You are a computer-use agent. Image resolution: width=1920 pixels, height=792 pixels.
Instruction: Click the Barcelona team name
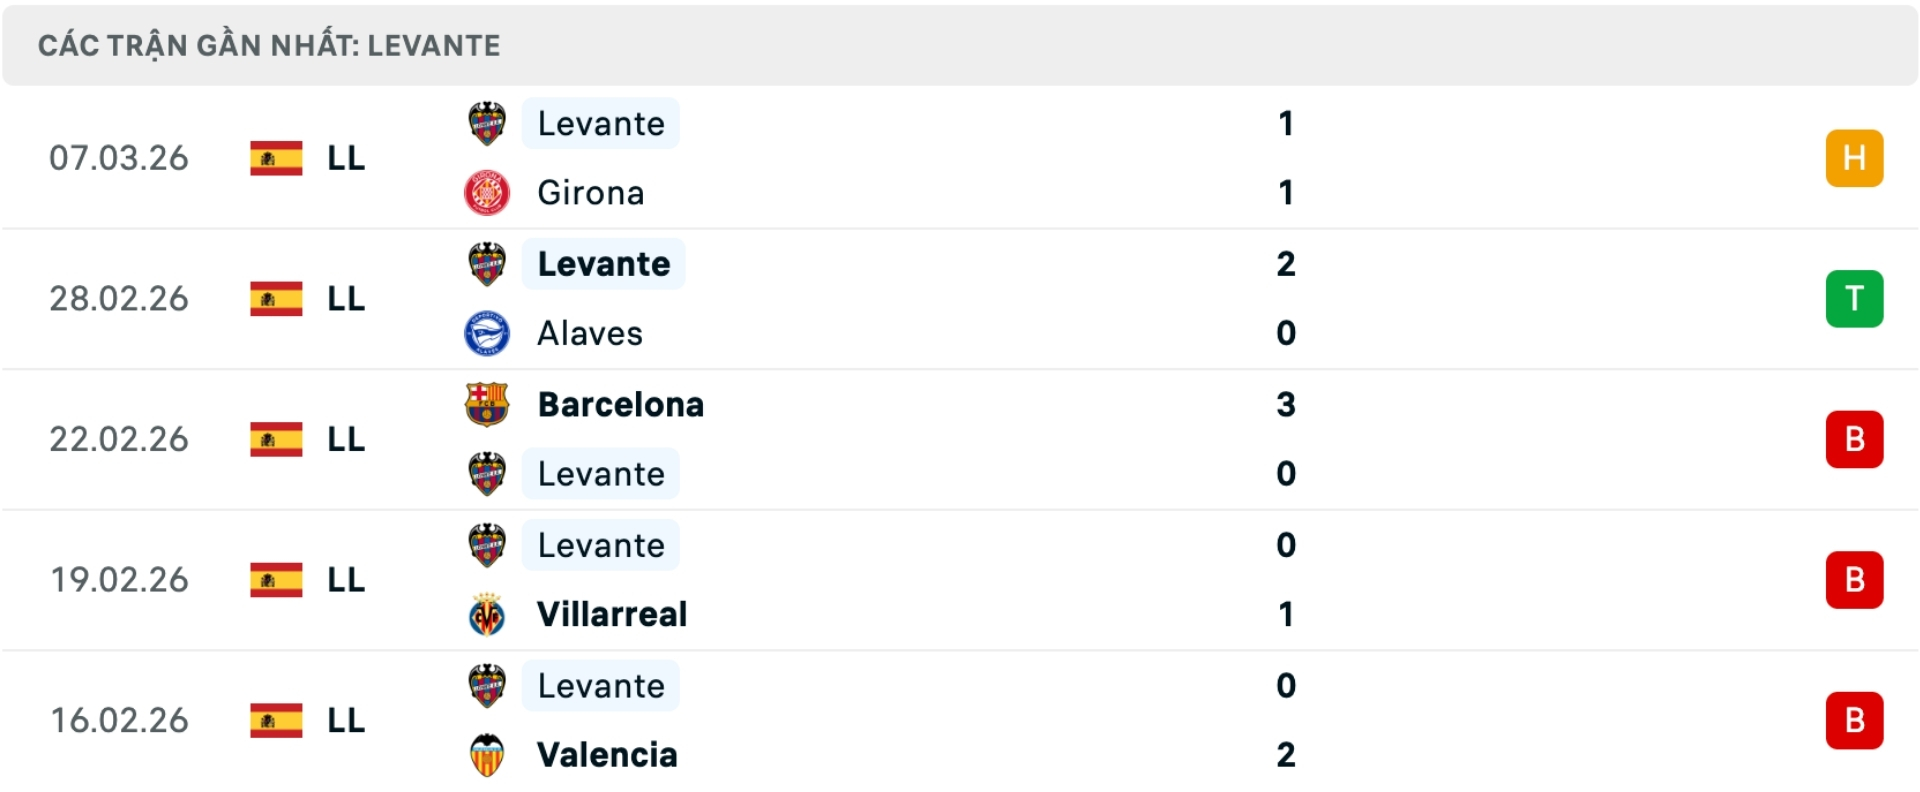pyautogui.click(x=620, y=404)
